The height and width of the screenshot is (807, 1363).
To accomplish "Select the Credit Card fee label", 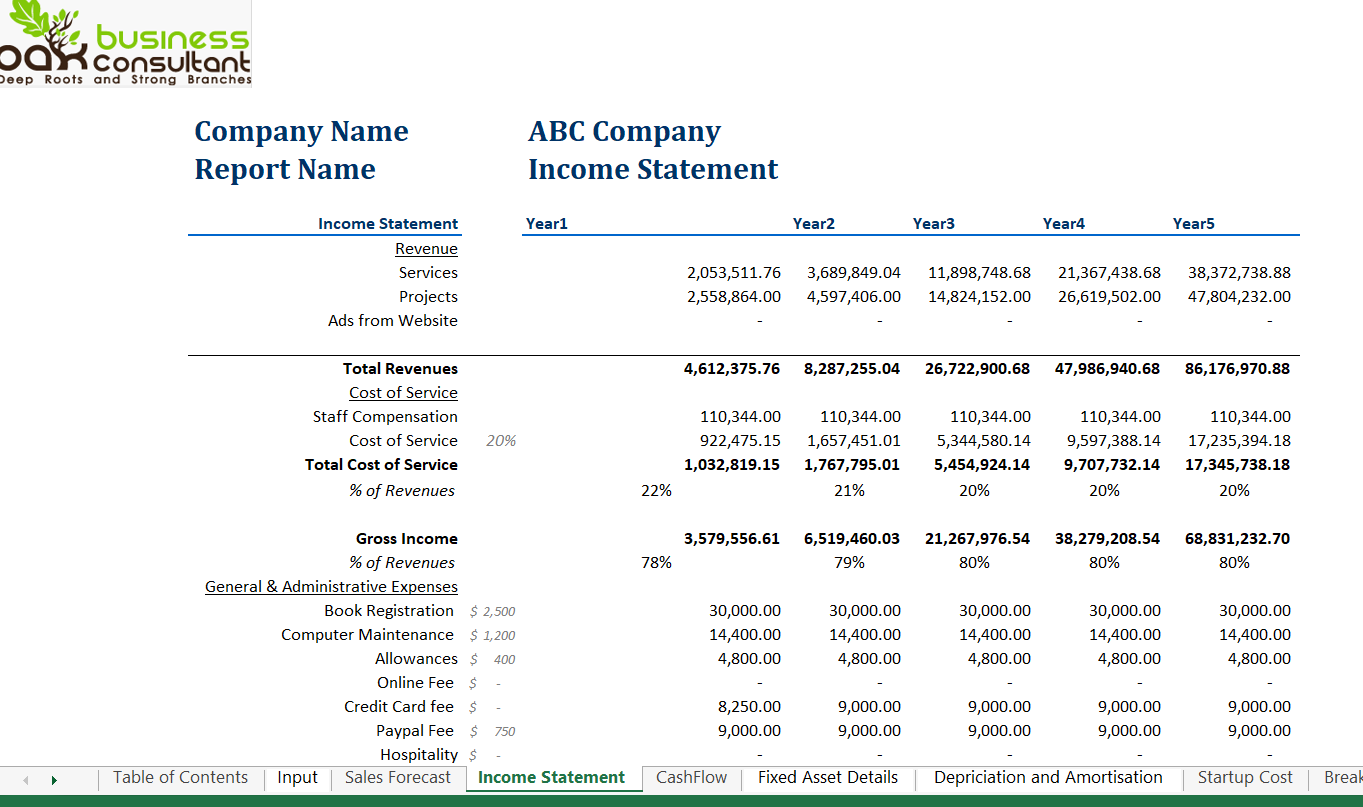I will tap(399, 707).
